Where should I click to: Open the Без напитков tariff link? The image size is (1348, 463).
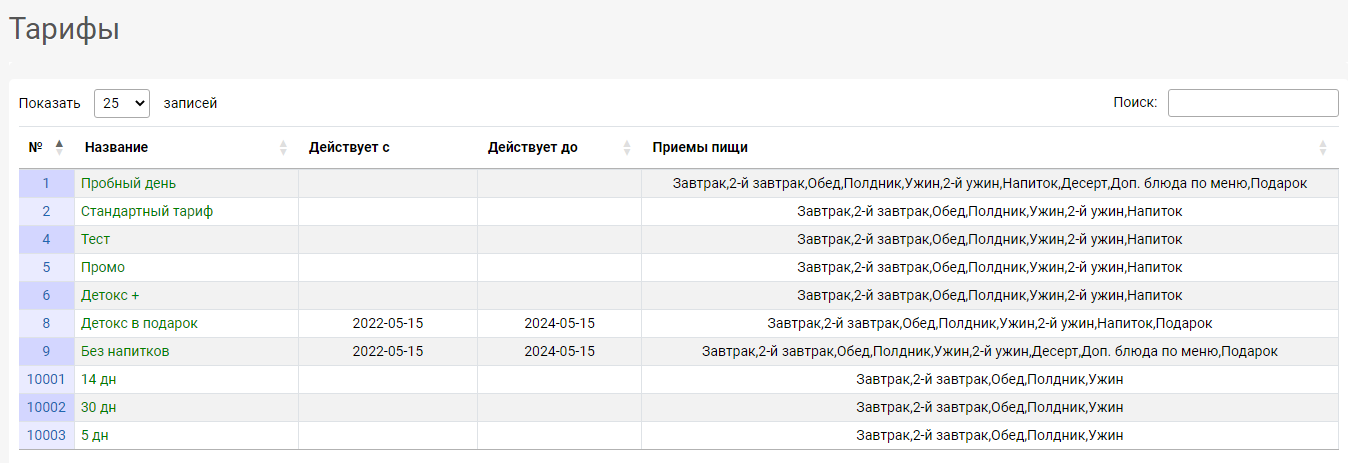[x=125, y=352]
